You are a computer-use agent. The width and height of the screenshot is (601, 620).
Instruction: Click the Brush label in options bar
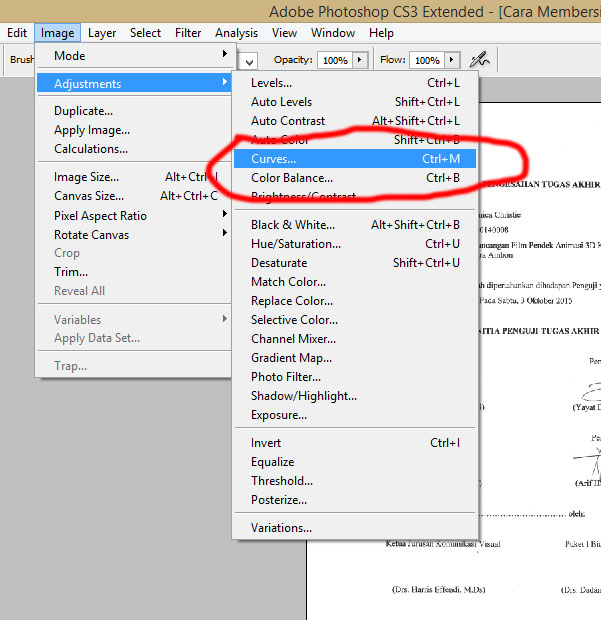(x=22, y=60)
